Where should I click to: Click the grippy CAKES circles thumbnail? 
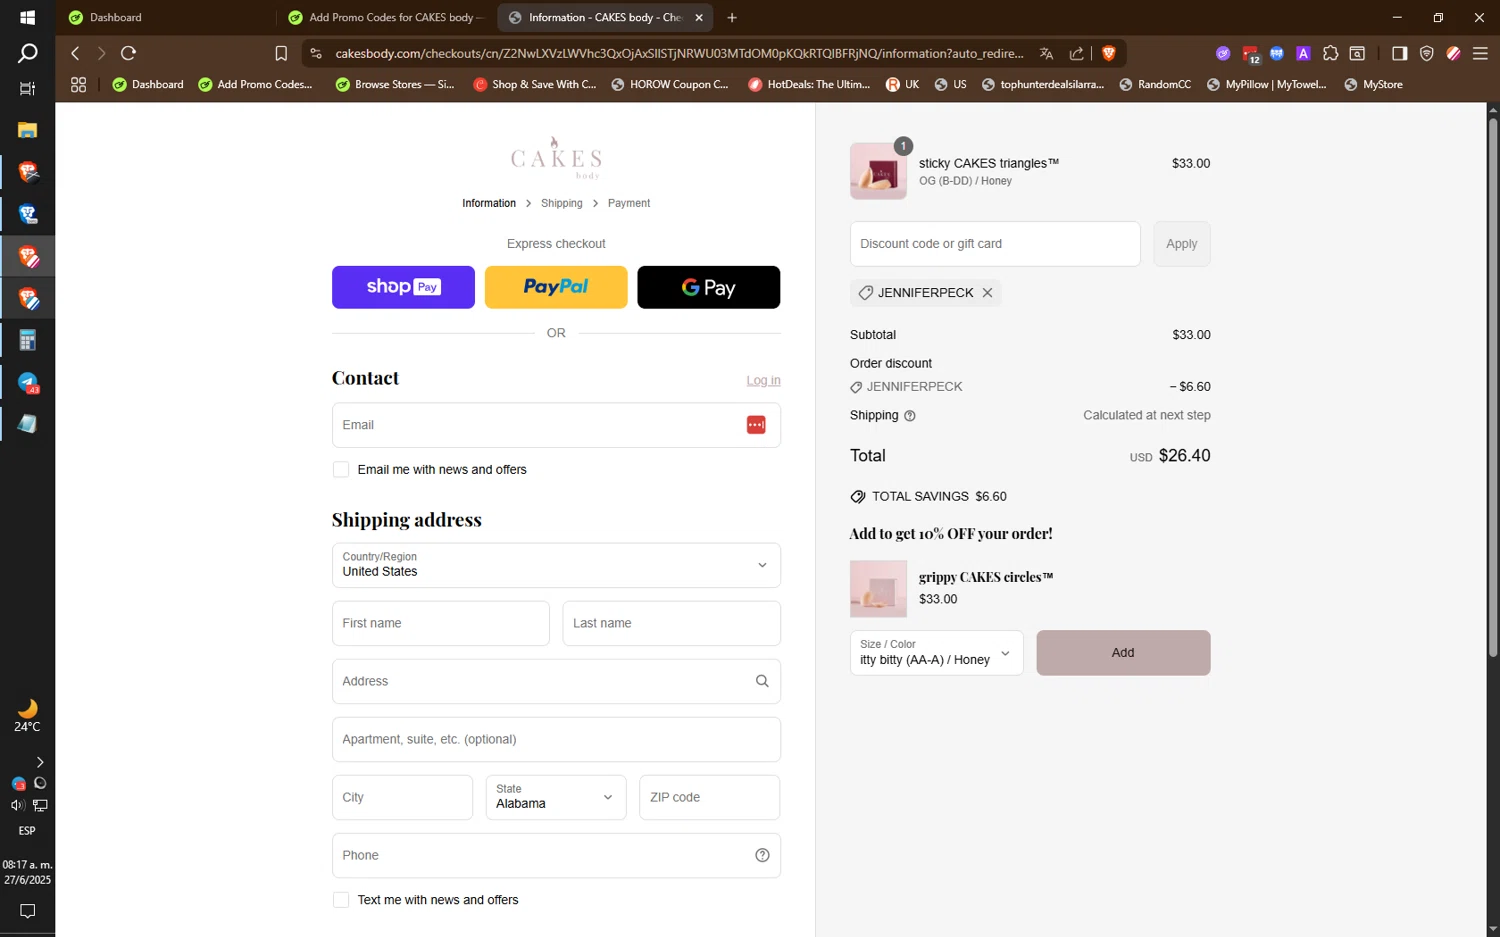[x=878, y=588]
